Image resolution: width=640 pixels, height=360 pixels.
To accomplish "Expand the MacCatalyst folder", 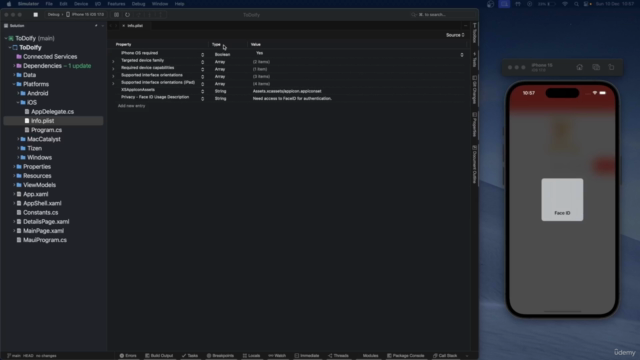I will point(18,139).
